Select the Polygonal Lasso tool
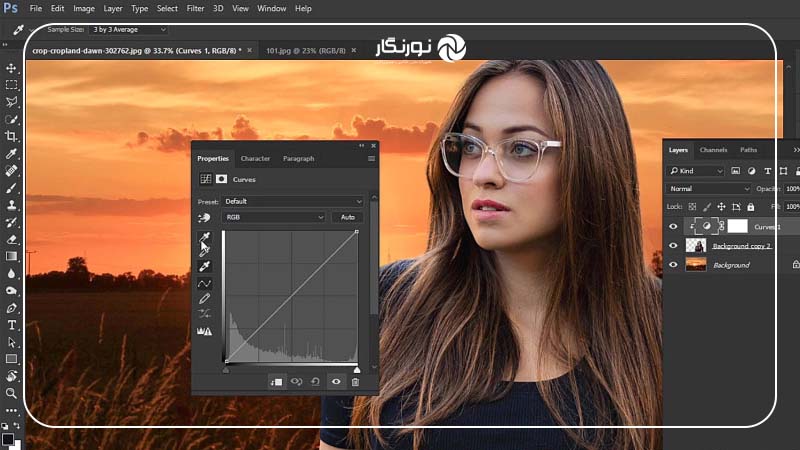 click(11, 102)
